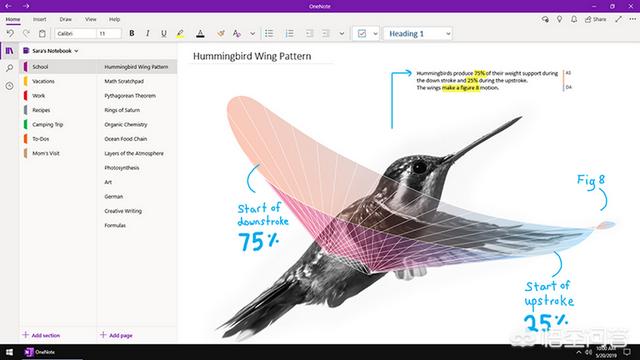Click the notebooks navigation icon

pos(9,51)
